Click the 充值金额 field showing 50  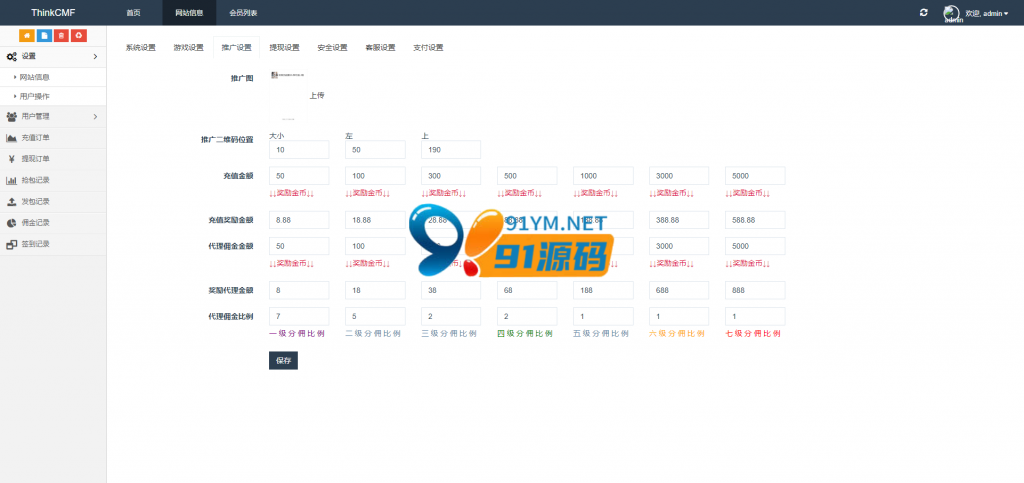[299, 176]
